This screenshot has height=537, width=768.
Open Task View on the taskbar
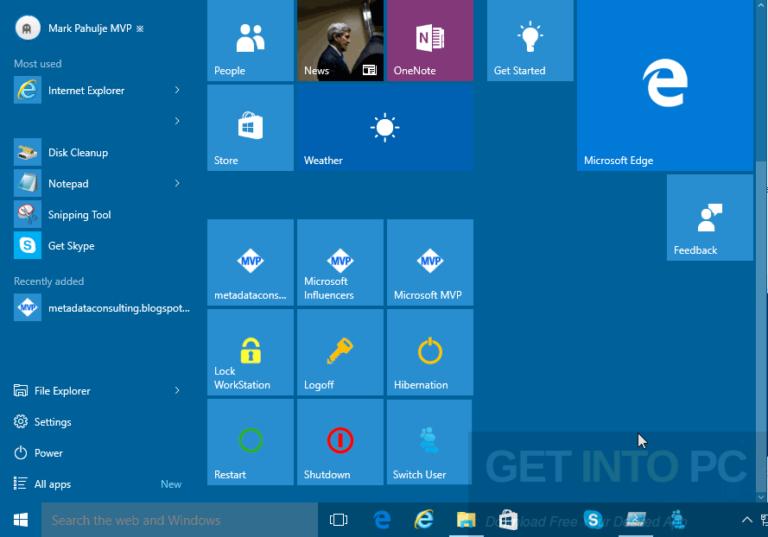coord(338,520)
